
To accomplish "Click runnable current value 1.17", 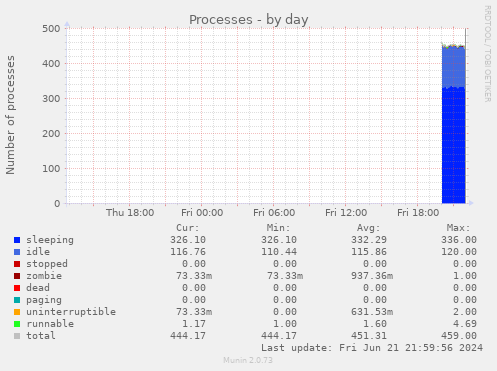I will click(x=194, y=324).
